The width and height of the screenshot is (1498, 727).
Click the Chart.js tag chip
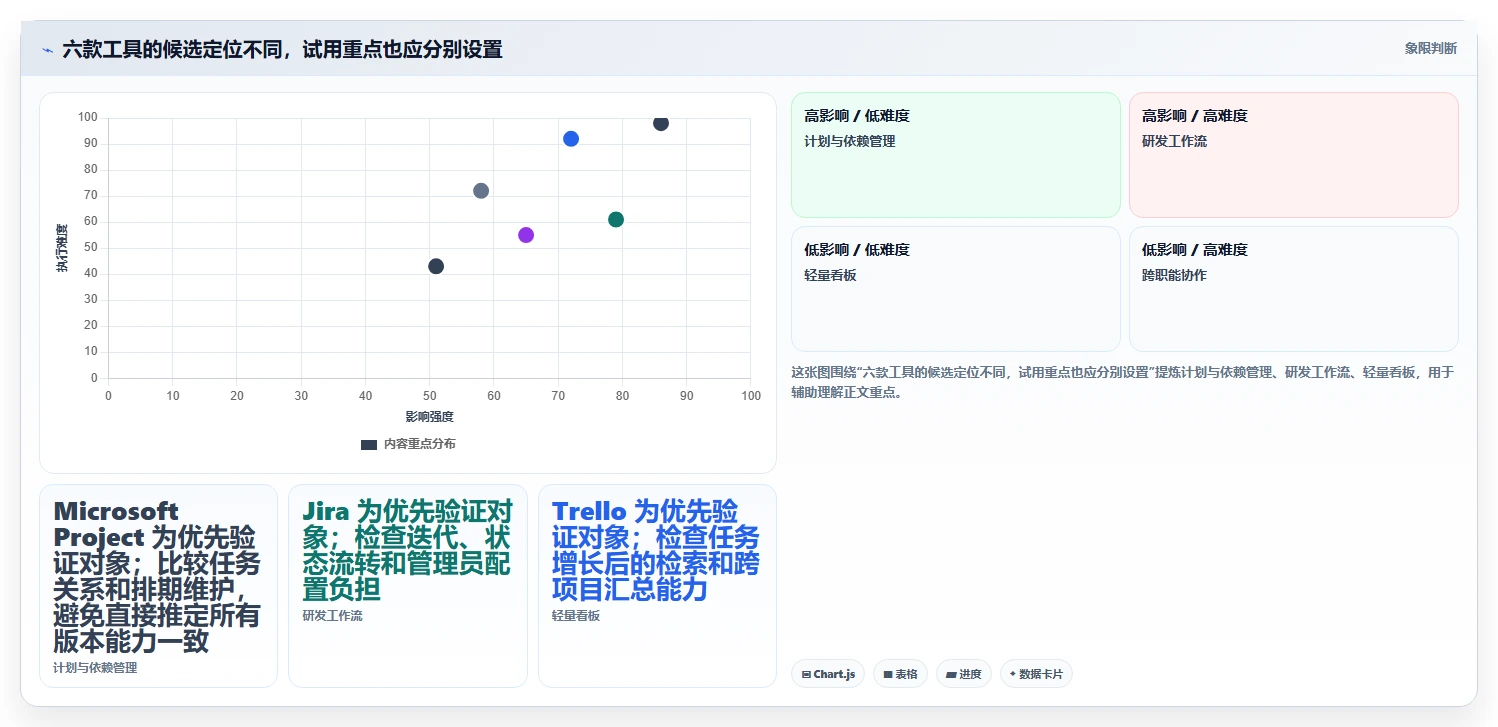point(828,674)
